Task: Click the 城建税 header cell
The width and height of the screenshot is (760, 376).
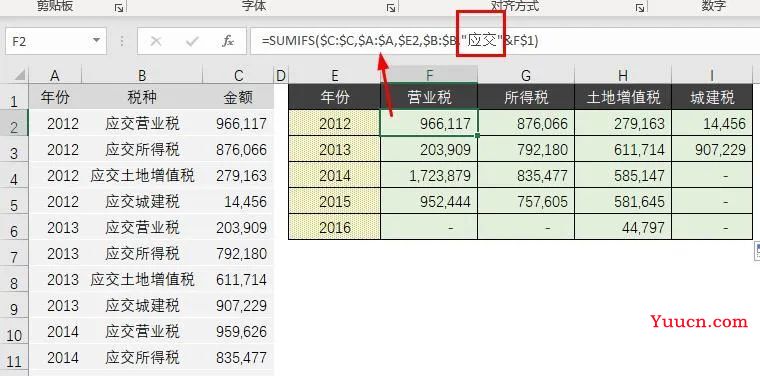Action: pyautogui.click(x=712, y=97)
